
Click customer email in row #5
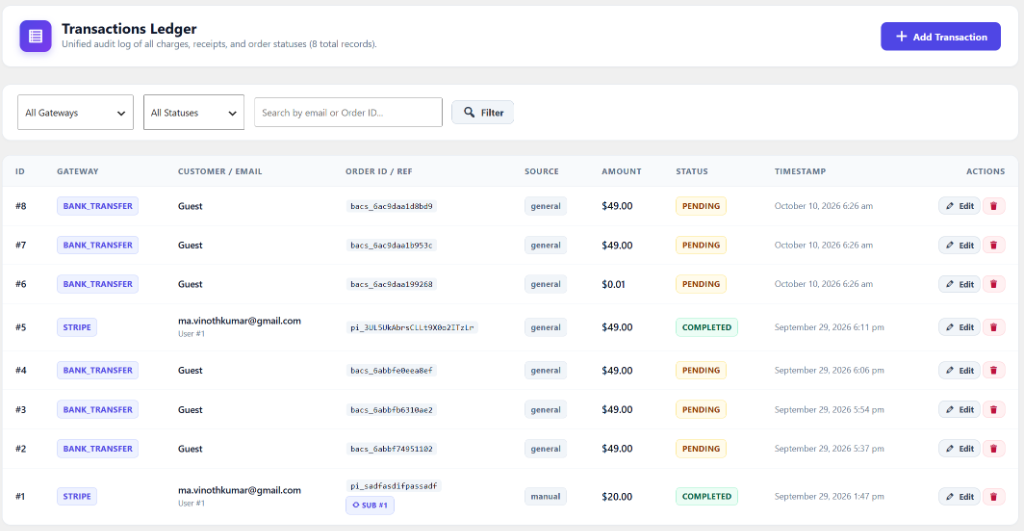(239, 321)
